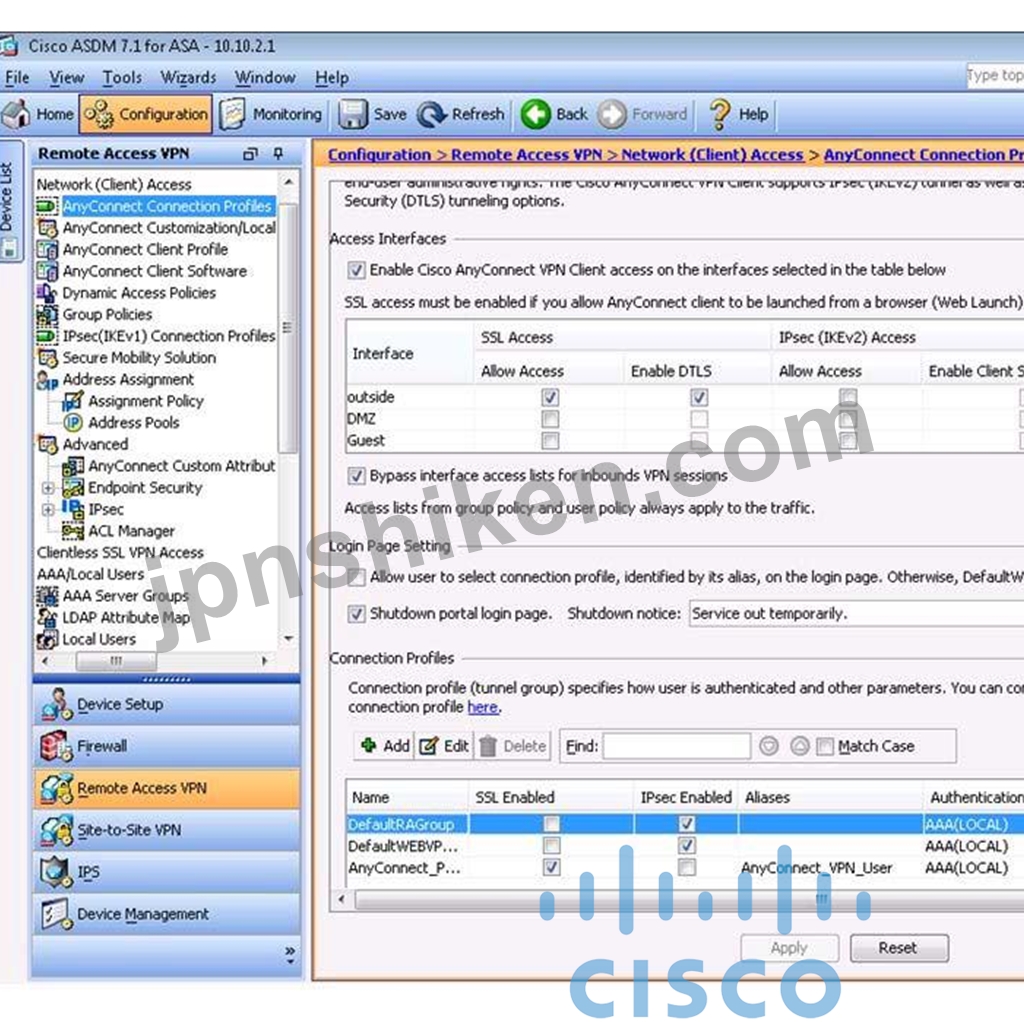1024x1022 pixels.
Task: Toggle SSL Allow Access for outside
Action: click(x=551, y=397)
